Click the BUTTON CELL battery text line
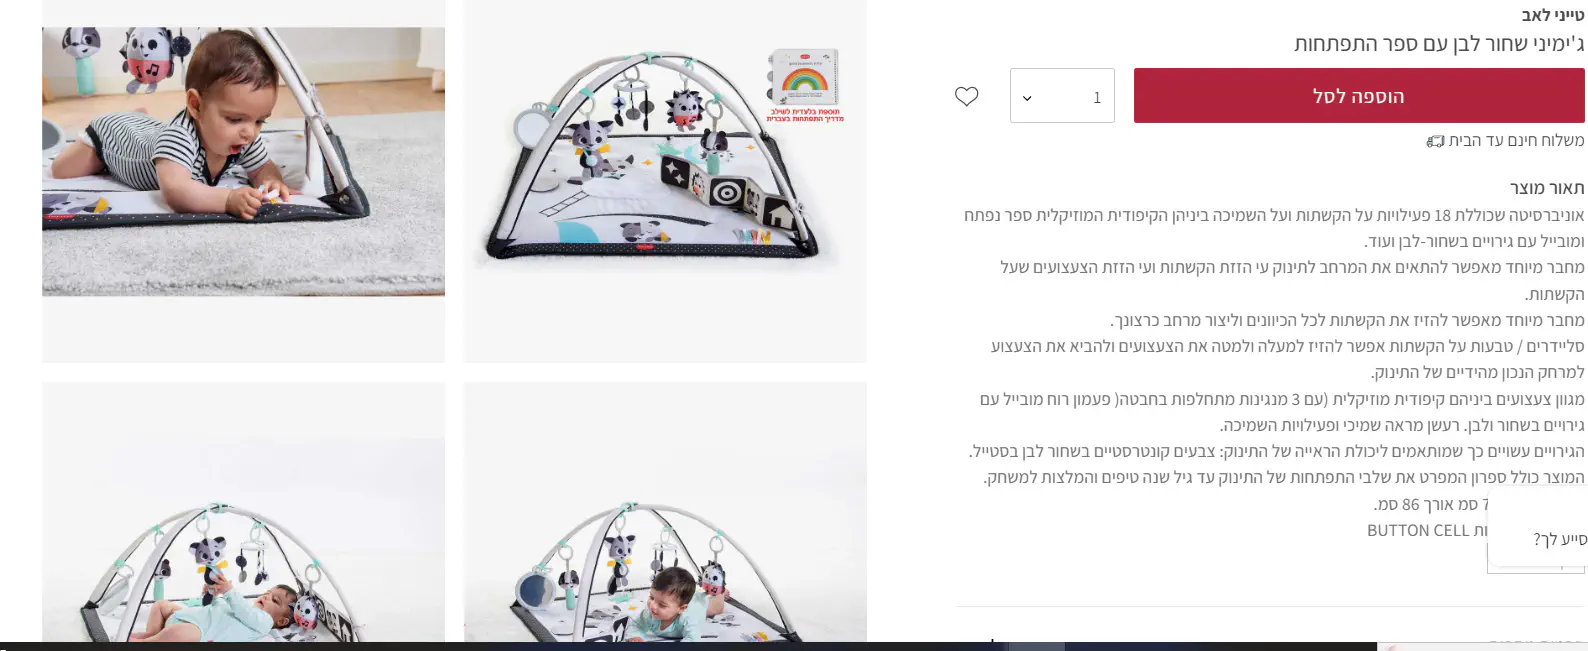Viewport: 1588px width, 651px height. click(1427, 530)
